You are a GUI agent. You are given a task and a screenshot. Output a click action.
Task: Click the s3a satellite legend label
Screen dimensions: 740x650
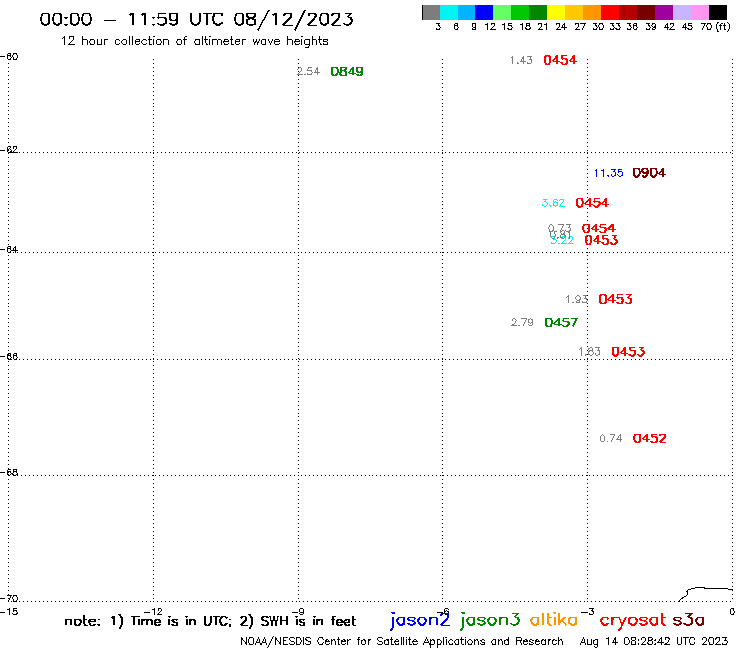pos(689,620)
